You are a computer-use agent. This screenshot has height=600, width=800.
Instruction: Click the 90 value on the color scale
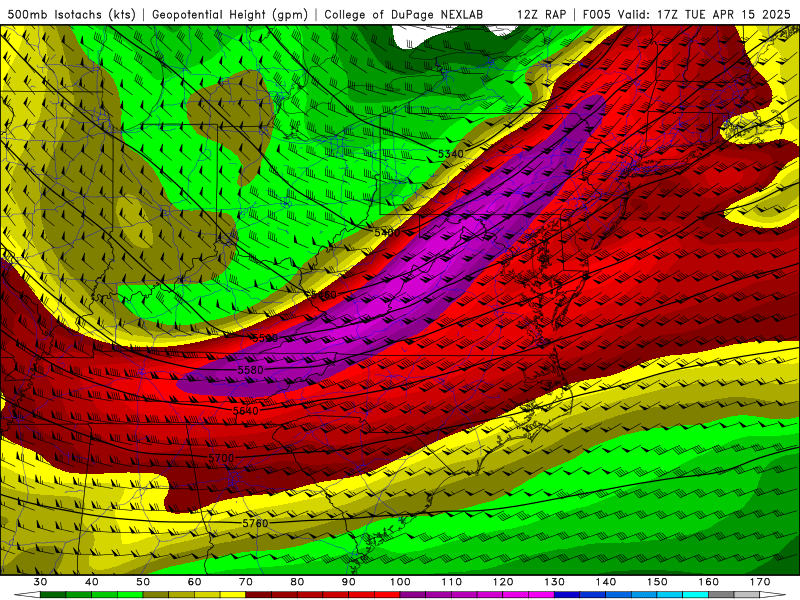[x=349, y=582]
